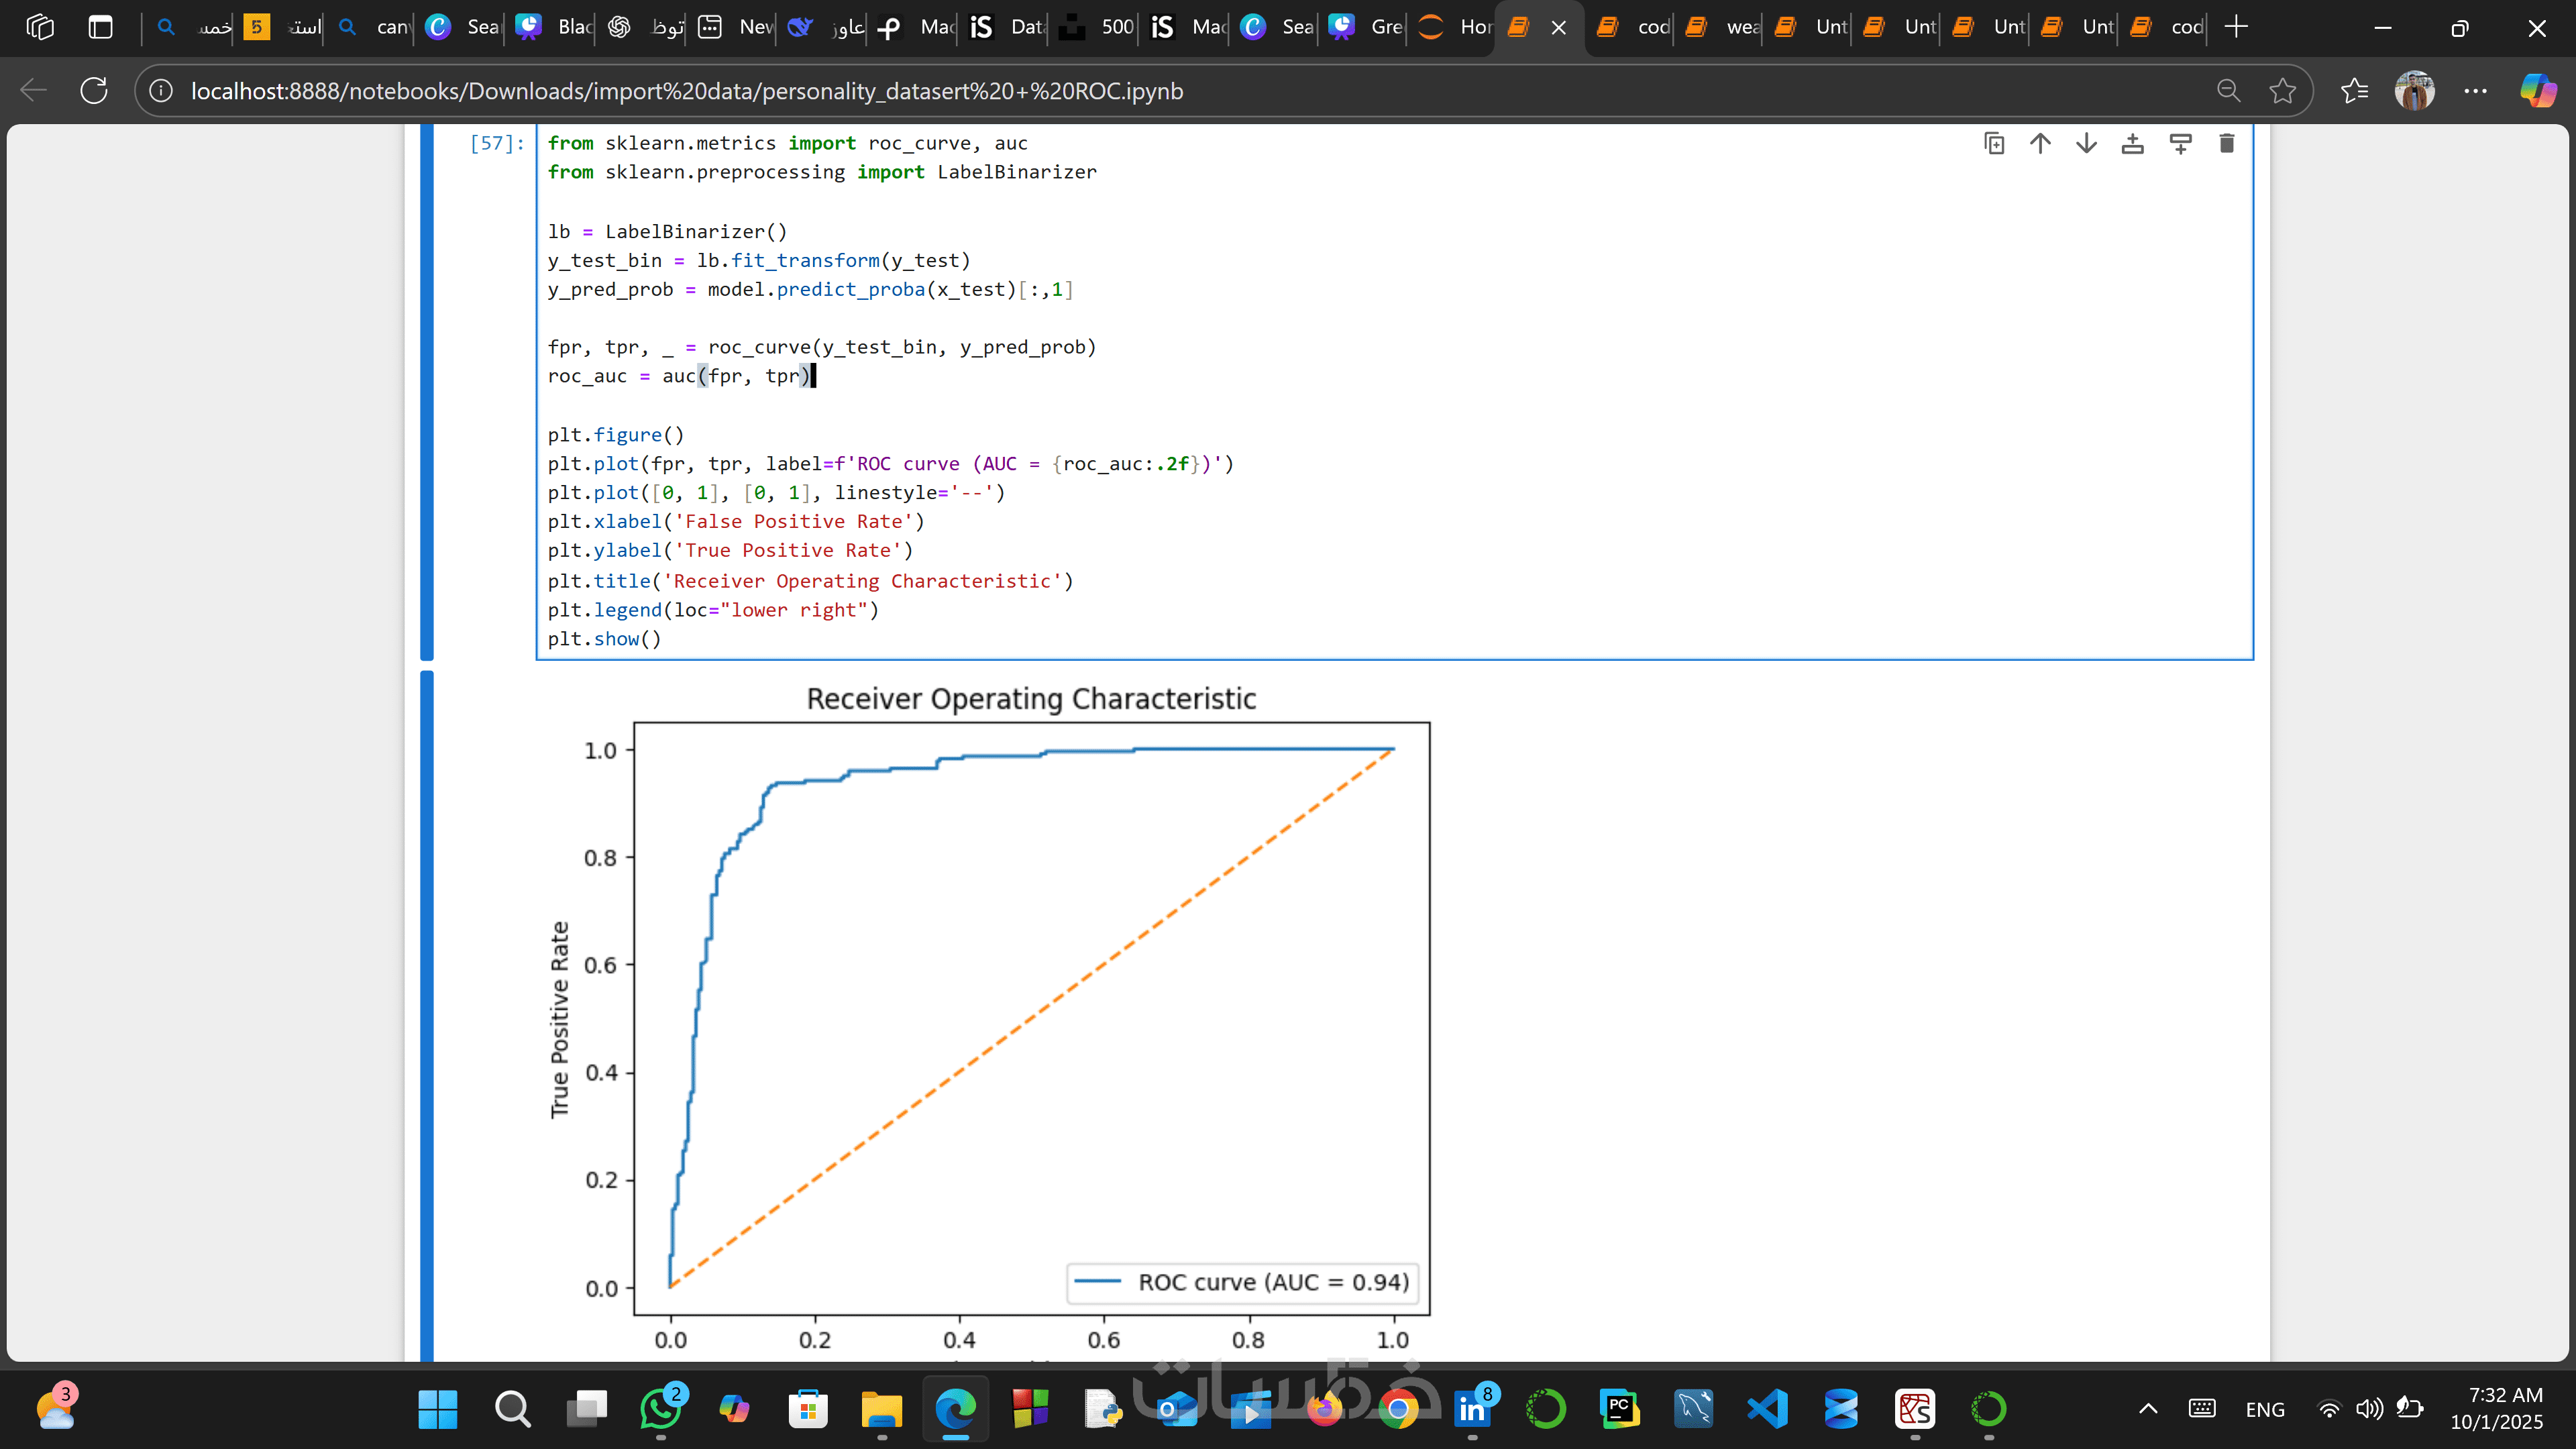
Task: Move cell up with arrow icon
Action: (2040, 144)
